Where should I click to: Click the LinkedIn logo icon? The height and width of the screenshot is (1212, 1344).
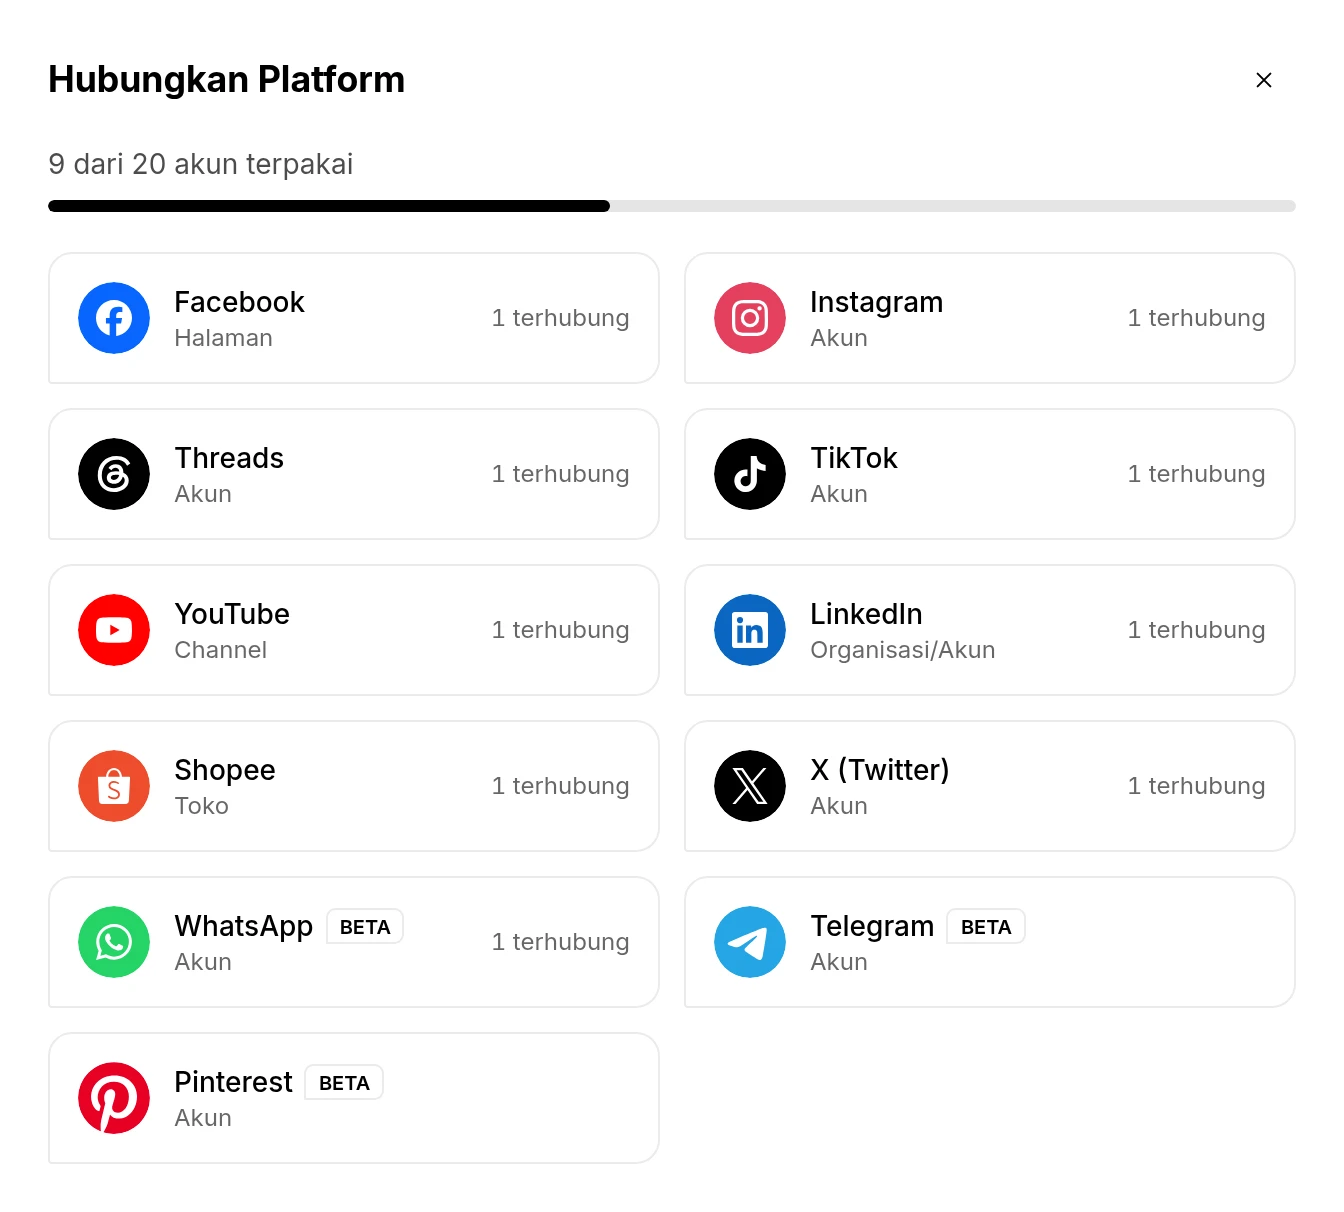pos(750,630)
